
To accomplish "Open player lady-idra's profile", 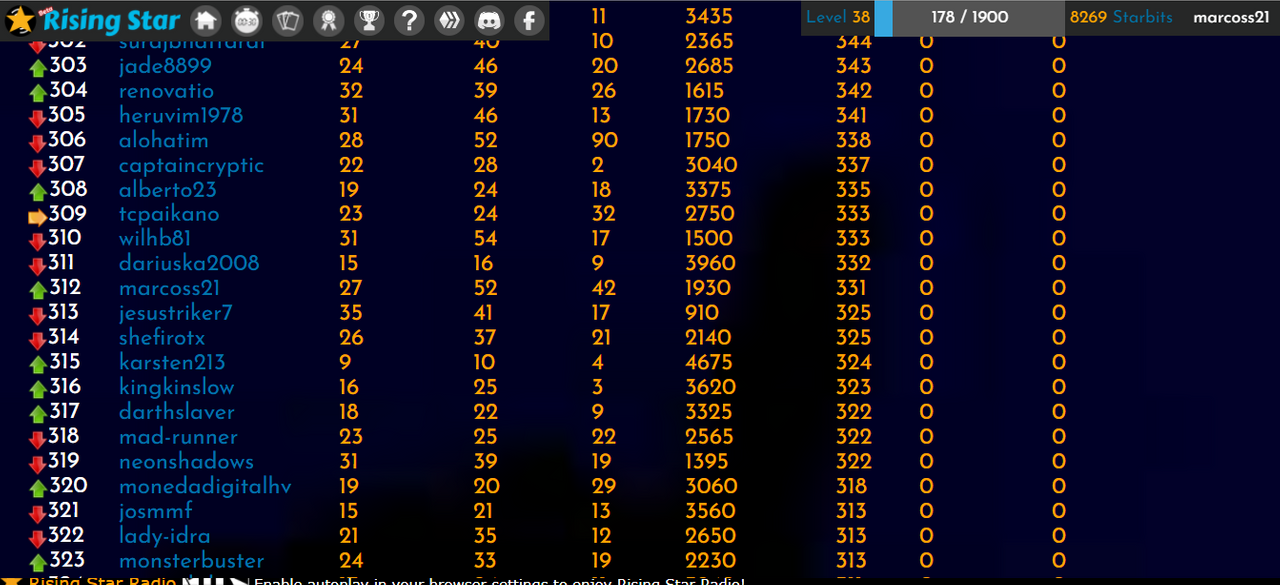I will click(165, 536).
